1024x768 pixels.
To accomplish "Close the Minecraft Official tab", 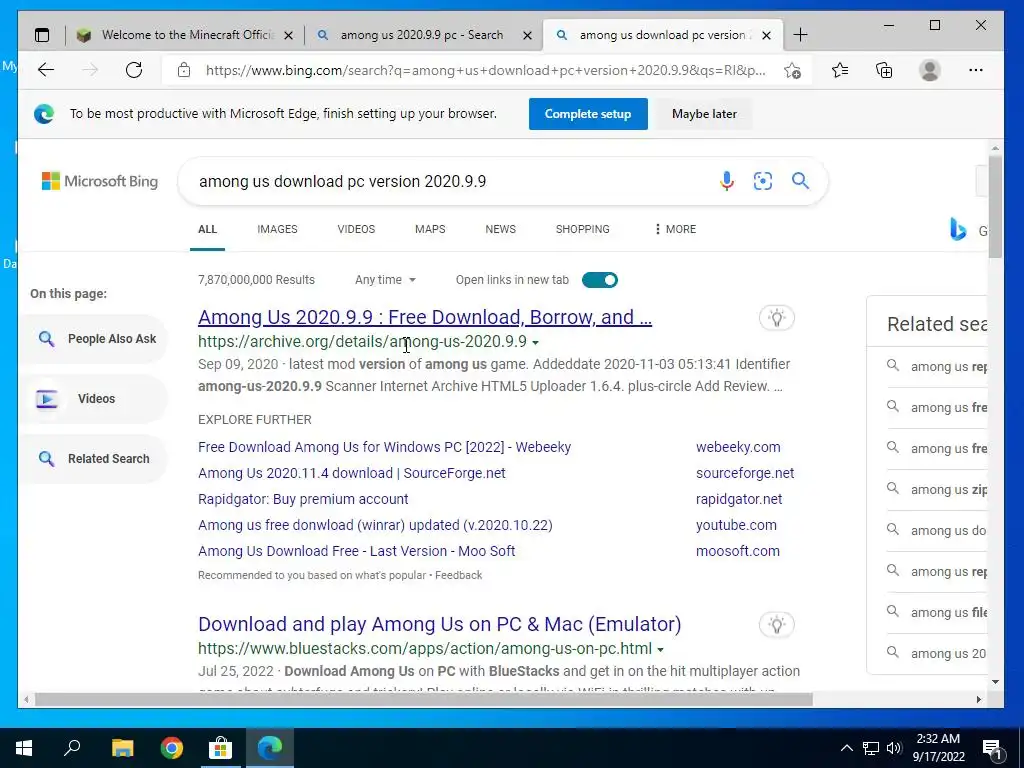I will 288,35.
